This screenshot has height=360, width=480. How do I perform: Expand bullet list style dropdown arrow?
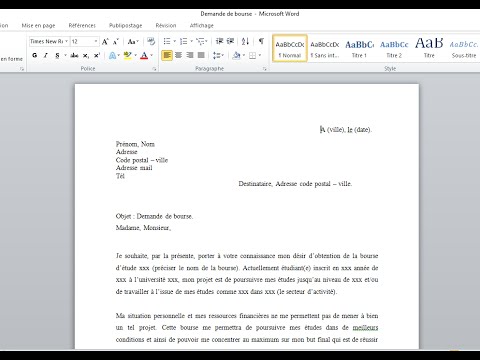(x=175, y=41)
